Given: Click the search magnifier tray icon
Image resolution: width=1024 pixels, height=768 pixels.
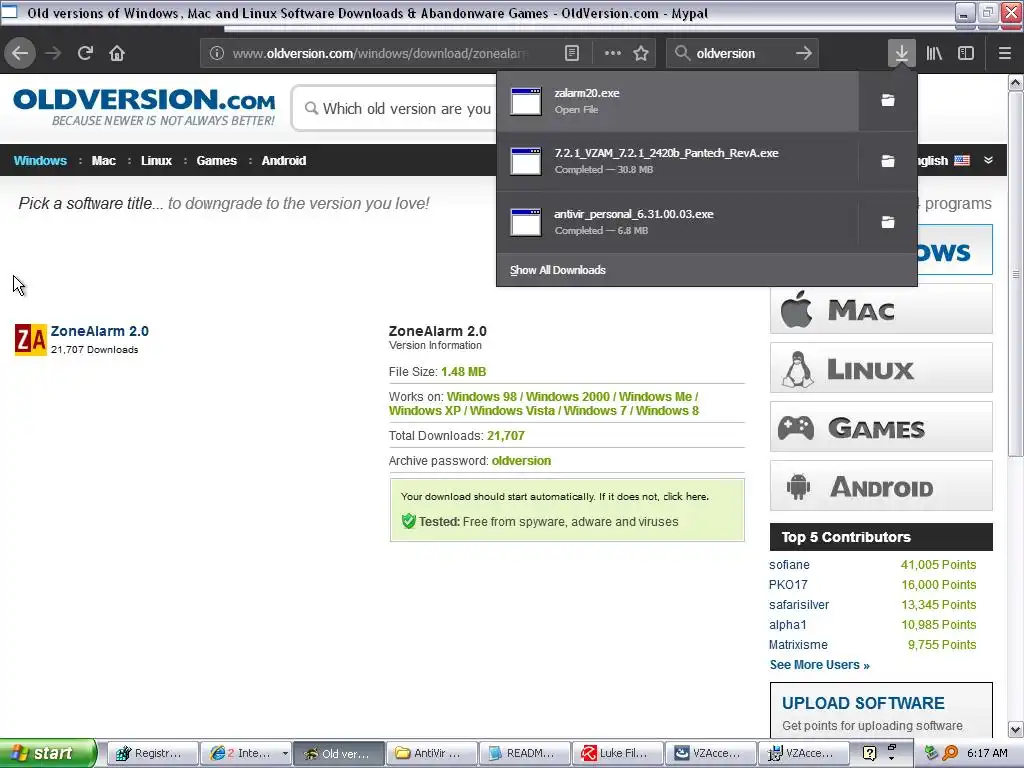Looking at the screenshot, I should pos(950,753).
